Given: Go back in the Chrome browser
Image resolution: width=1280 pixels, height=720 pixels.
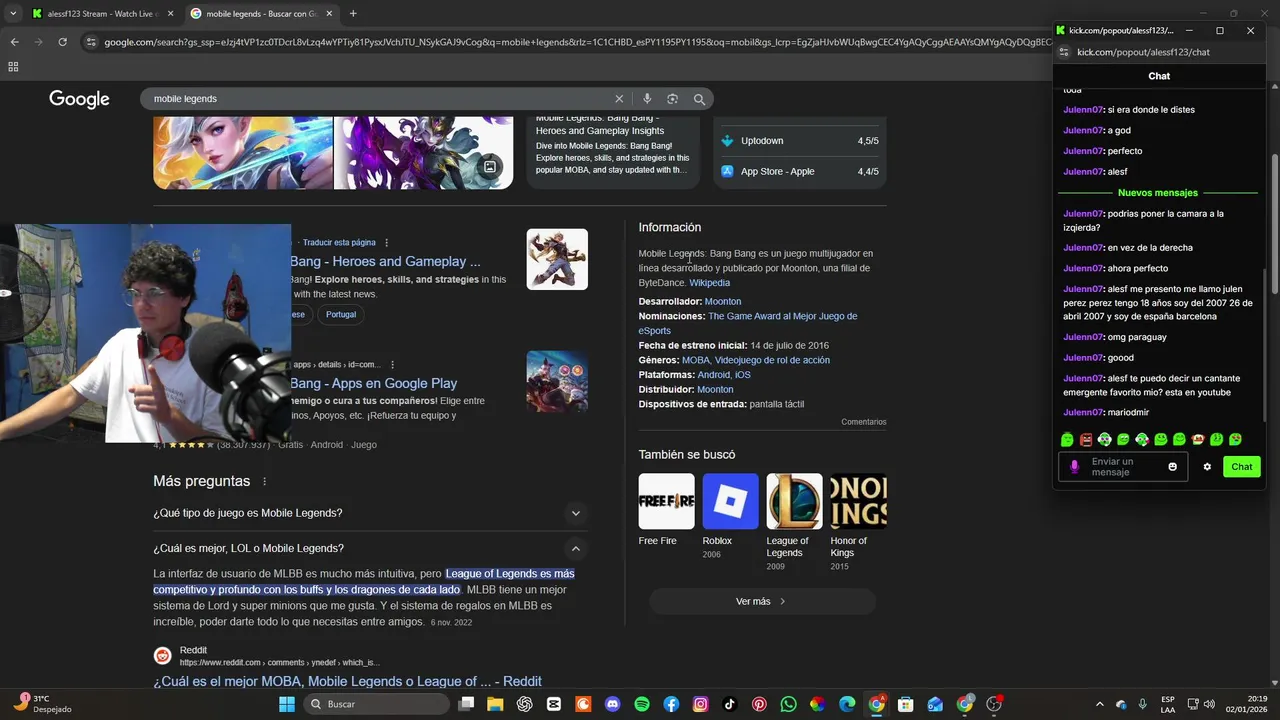Looking at the screenshot, I should [x=14, y=42].
